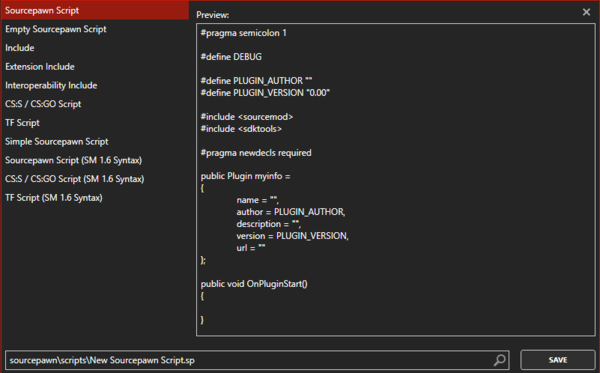Pick CS:S / CS:GO Script (SM 1.6 Syntax)
600x373 pixels.
(x=95, y=179)
